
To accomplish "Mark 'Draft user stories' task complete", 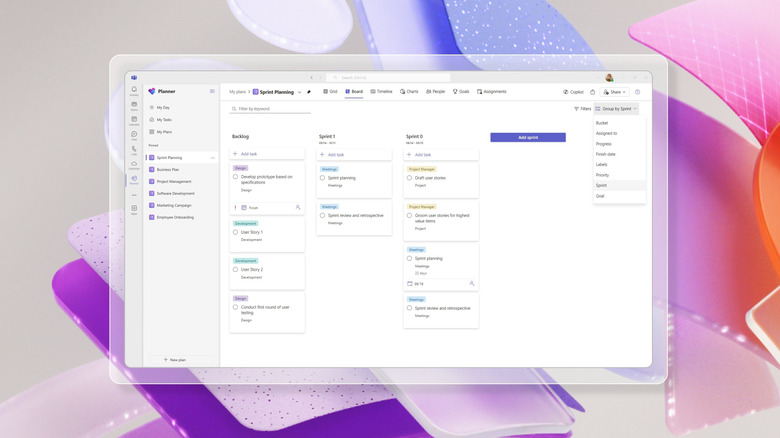I will click(410, 178).
